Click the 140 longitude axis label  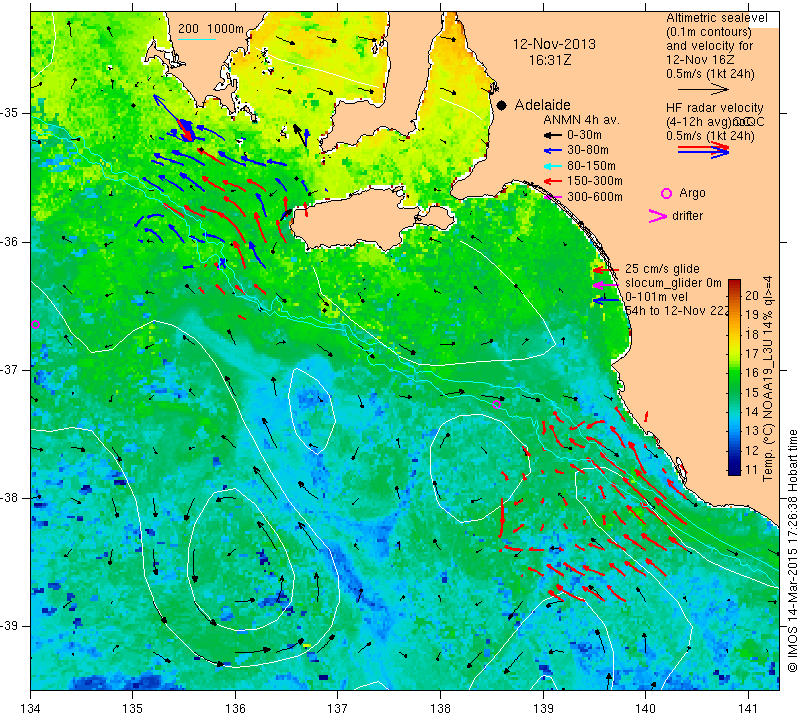(645, 709)
